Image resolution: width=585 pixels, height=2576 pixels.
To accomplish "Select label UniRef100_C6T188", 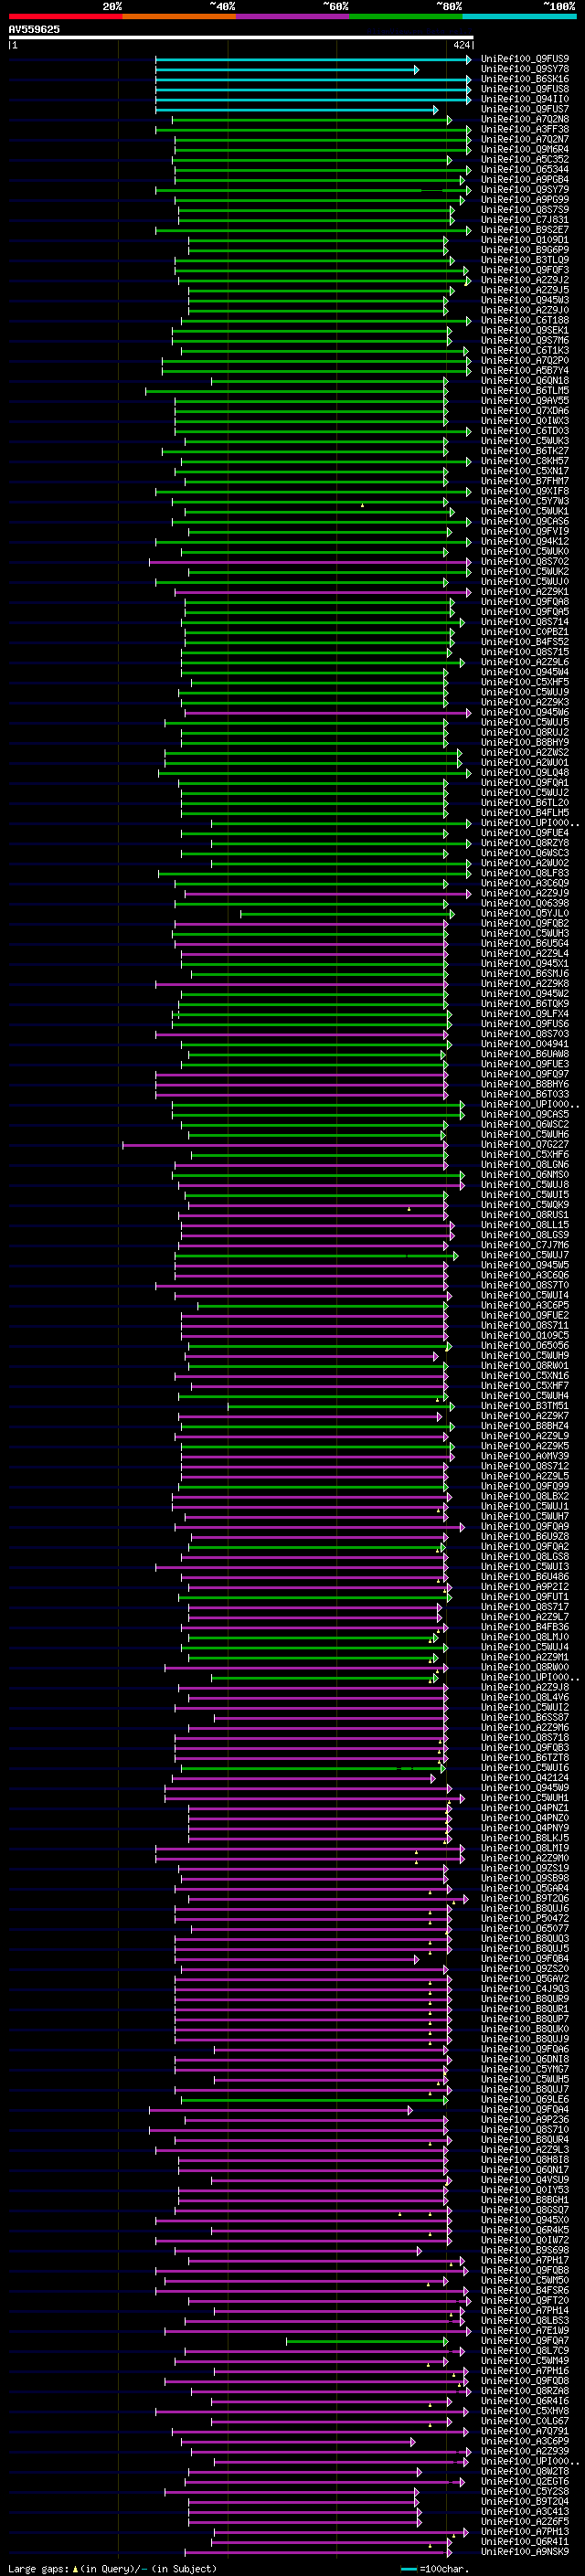I will (x=525, y=321).
